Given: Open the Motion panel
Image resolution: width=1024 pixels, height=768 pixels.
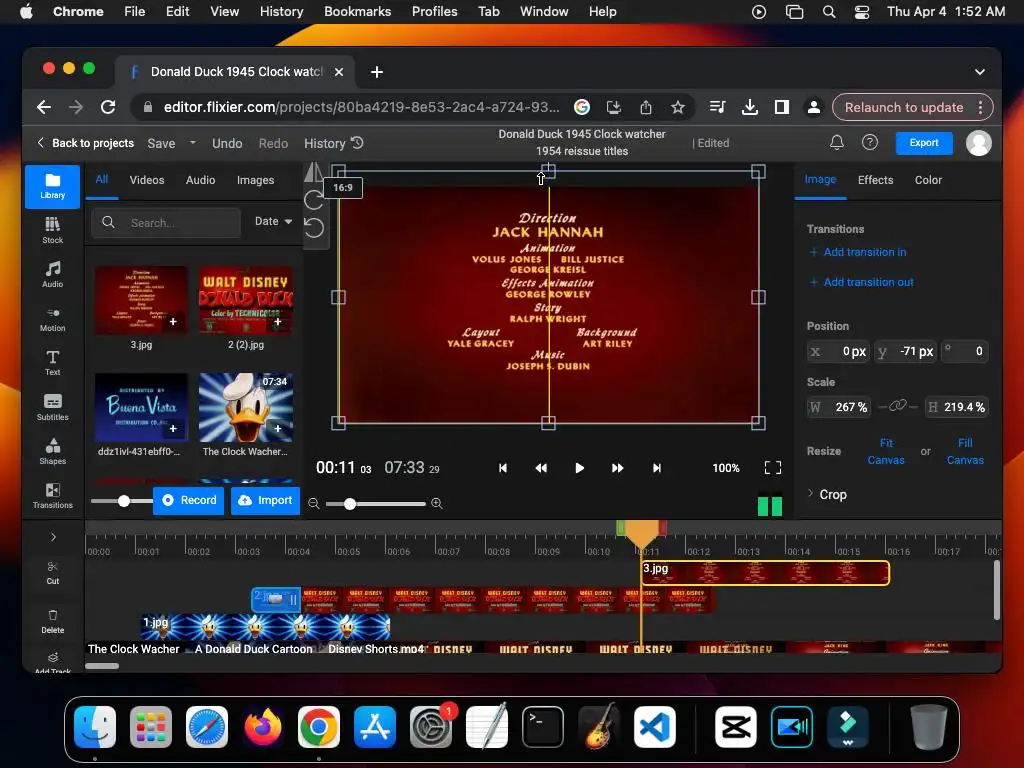Looking at the screenshot, I should (x=52, y=319).
